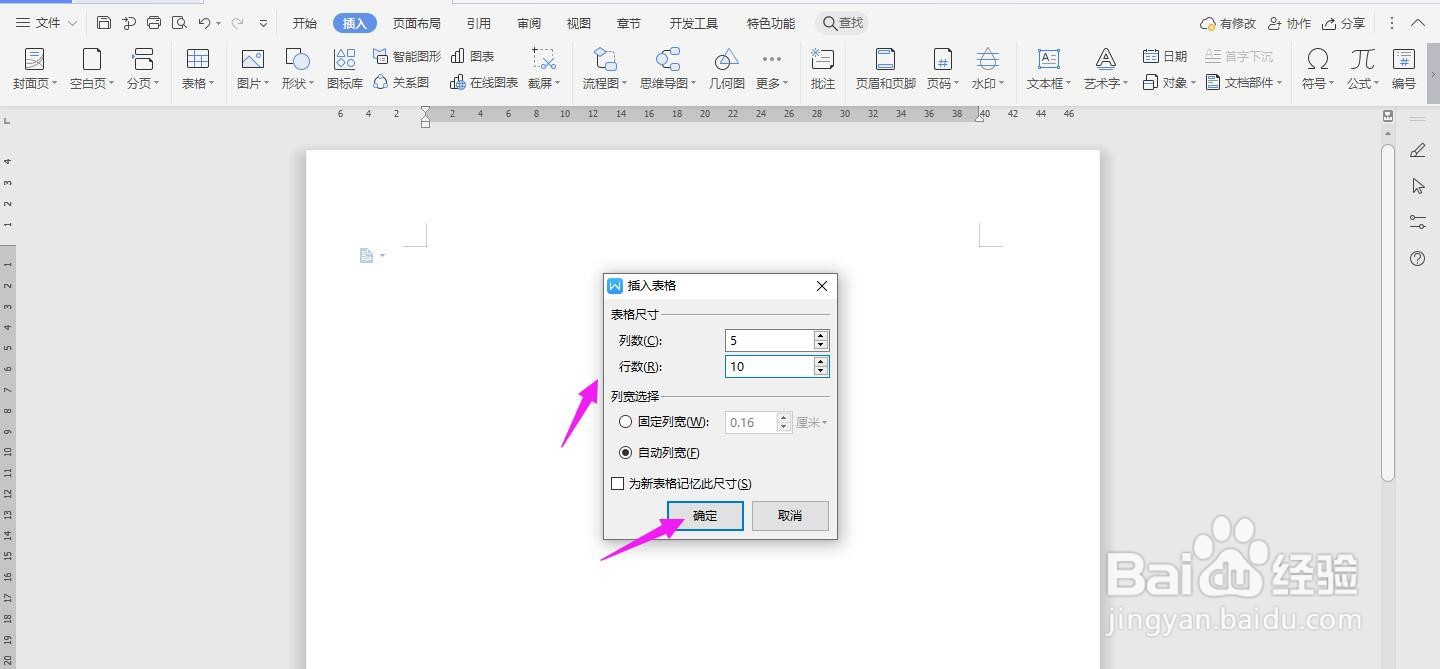Cancel the dialog with 取消

[x=790, y=516]
